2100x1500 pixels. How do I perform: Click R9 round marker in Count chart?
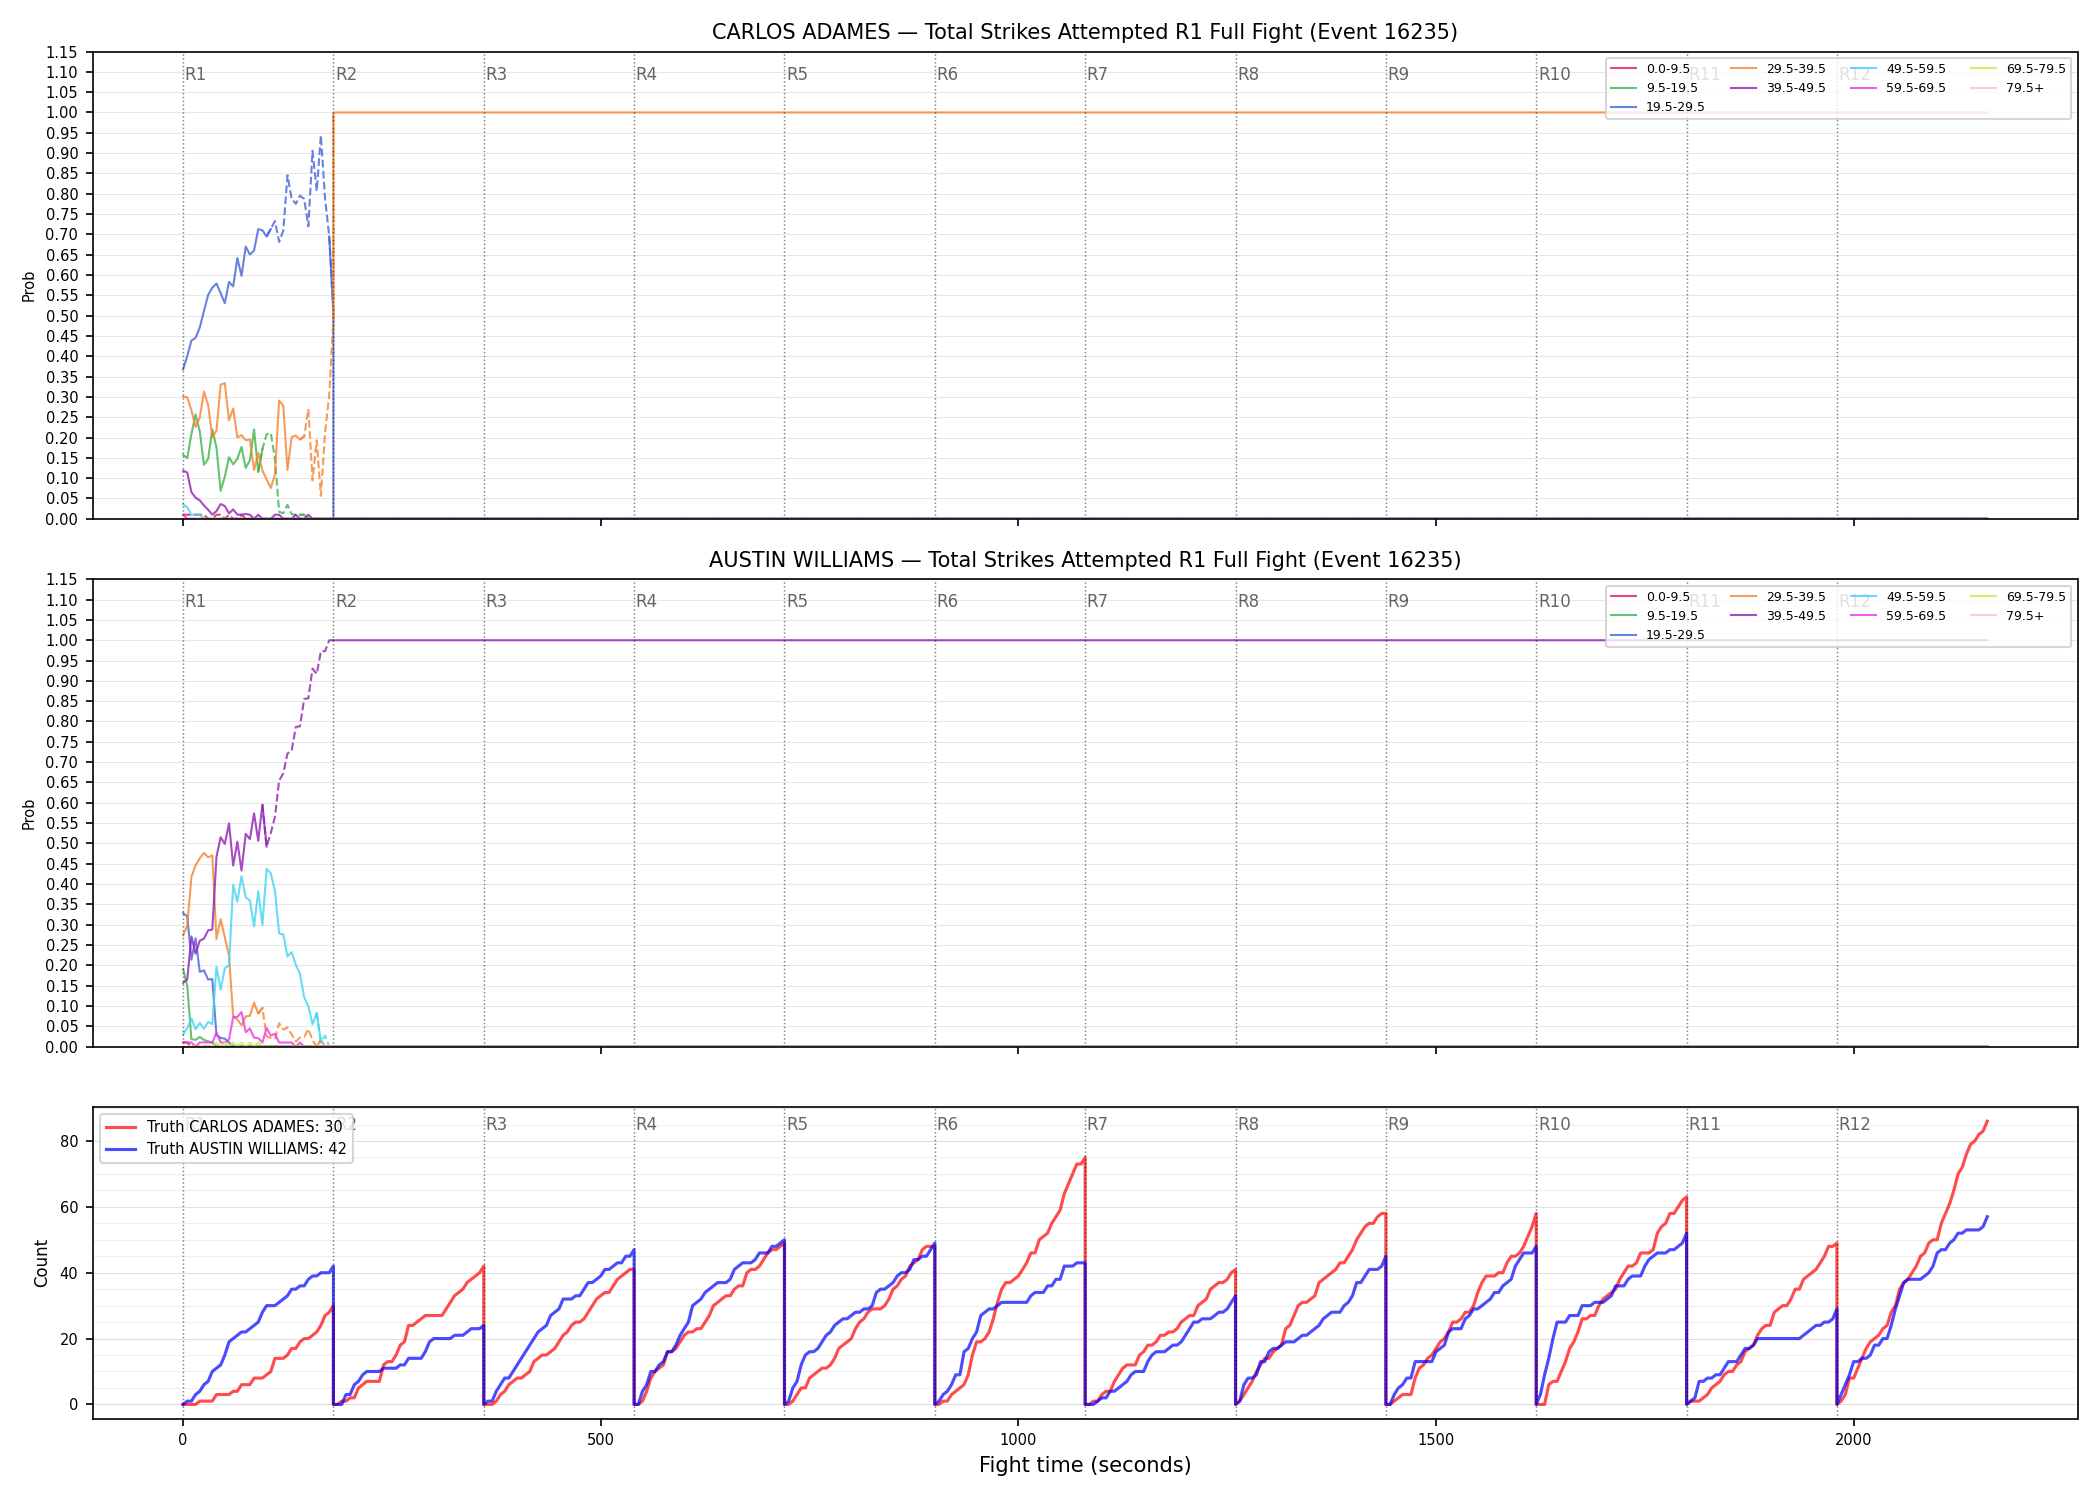(1398, 1124)
